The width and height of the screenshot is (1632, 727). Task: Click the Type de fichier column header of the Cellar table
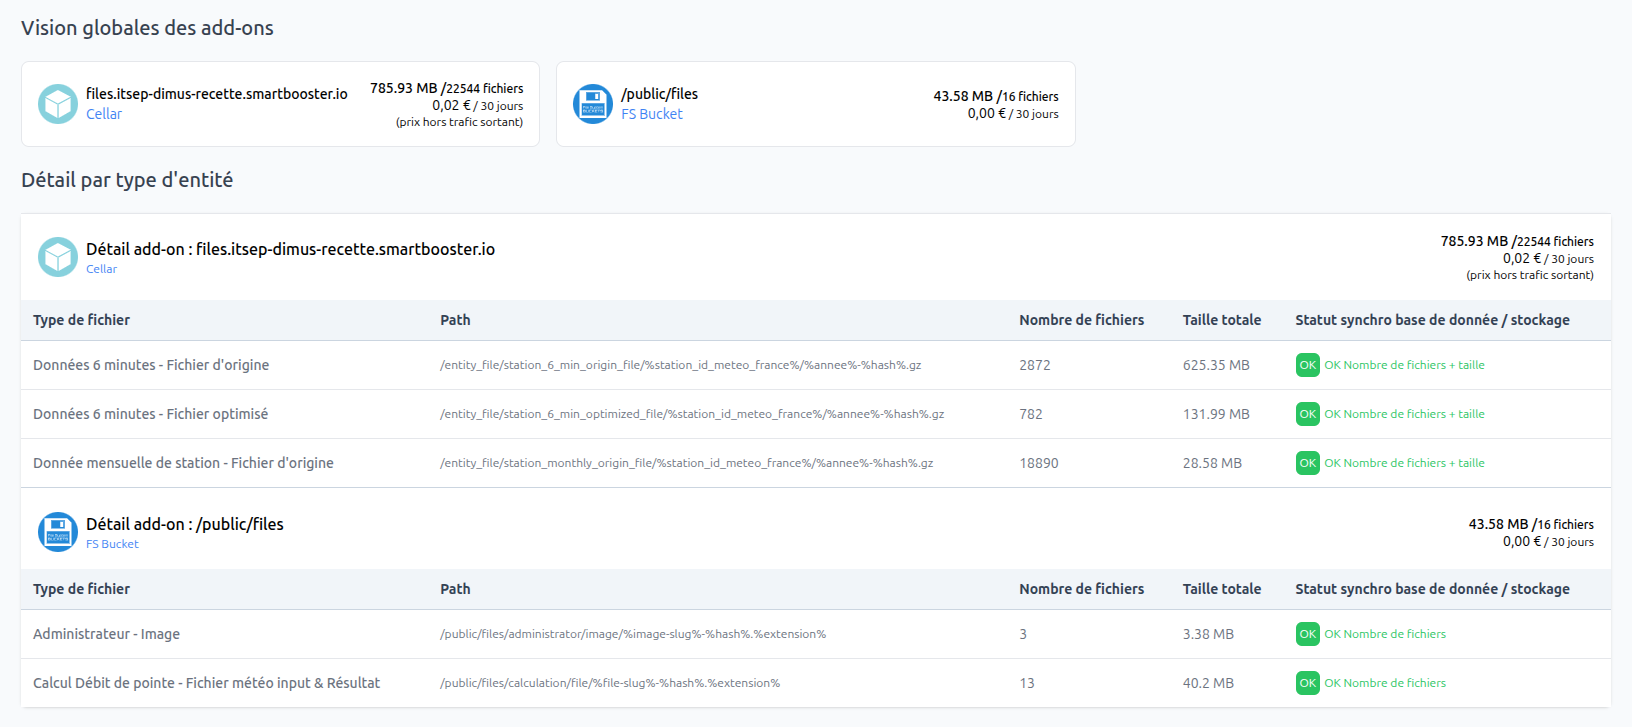pos(81,320)
